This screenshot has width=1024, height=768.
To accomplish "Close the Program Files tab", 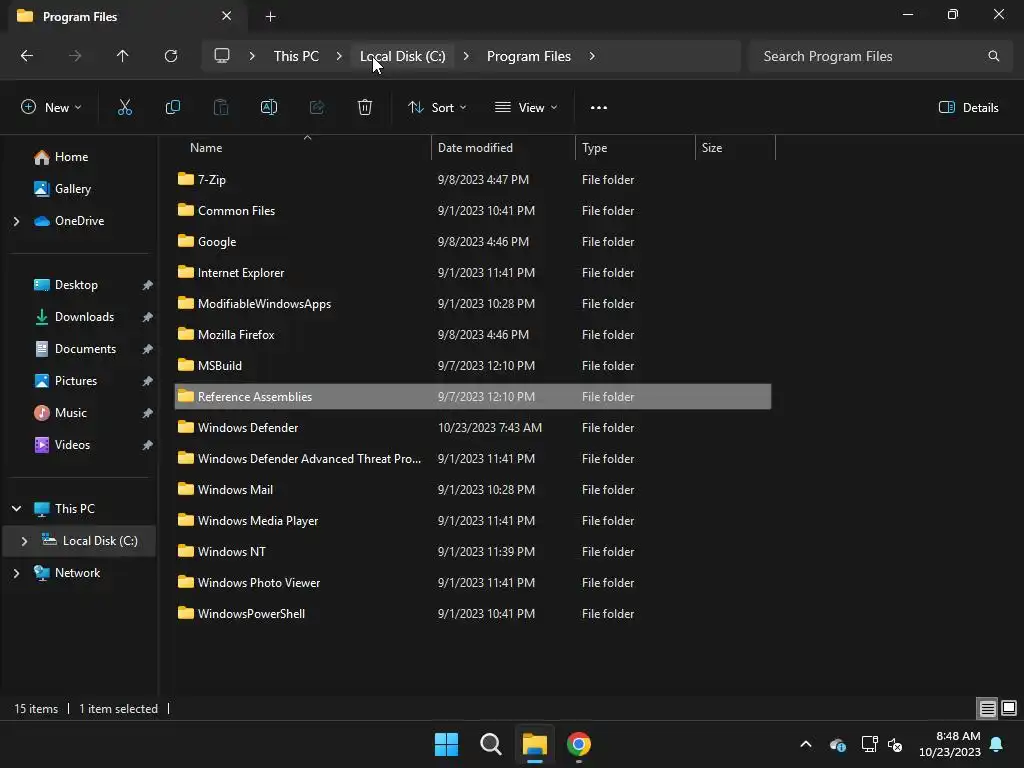I will click(227, 16).
